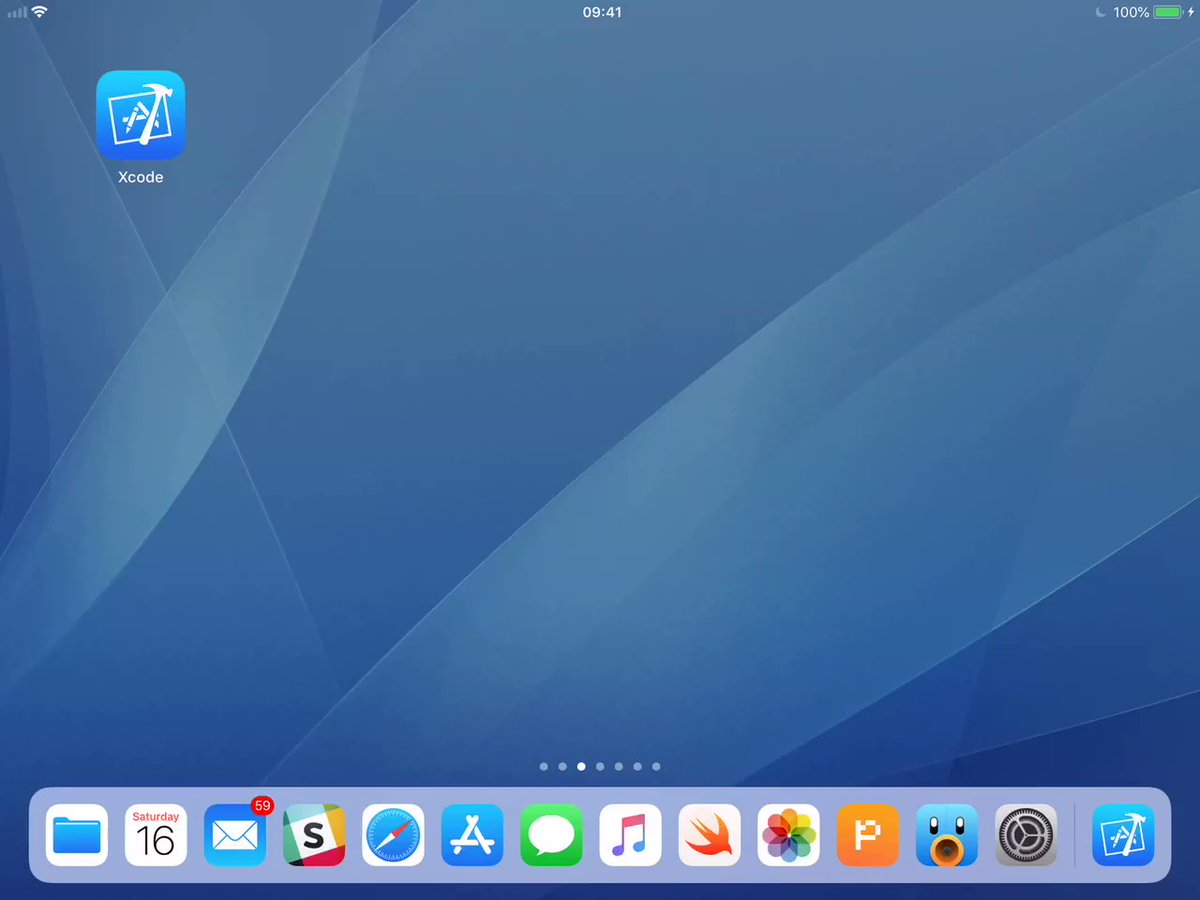Launch Tweetbot from the dock

point(947,835)
